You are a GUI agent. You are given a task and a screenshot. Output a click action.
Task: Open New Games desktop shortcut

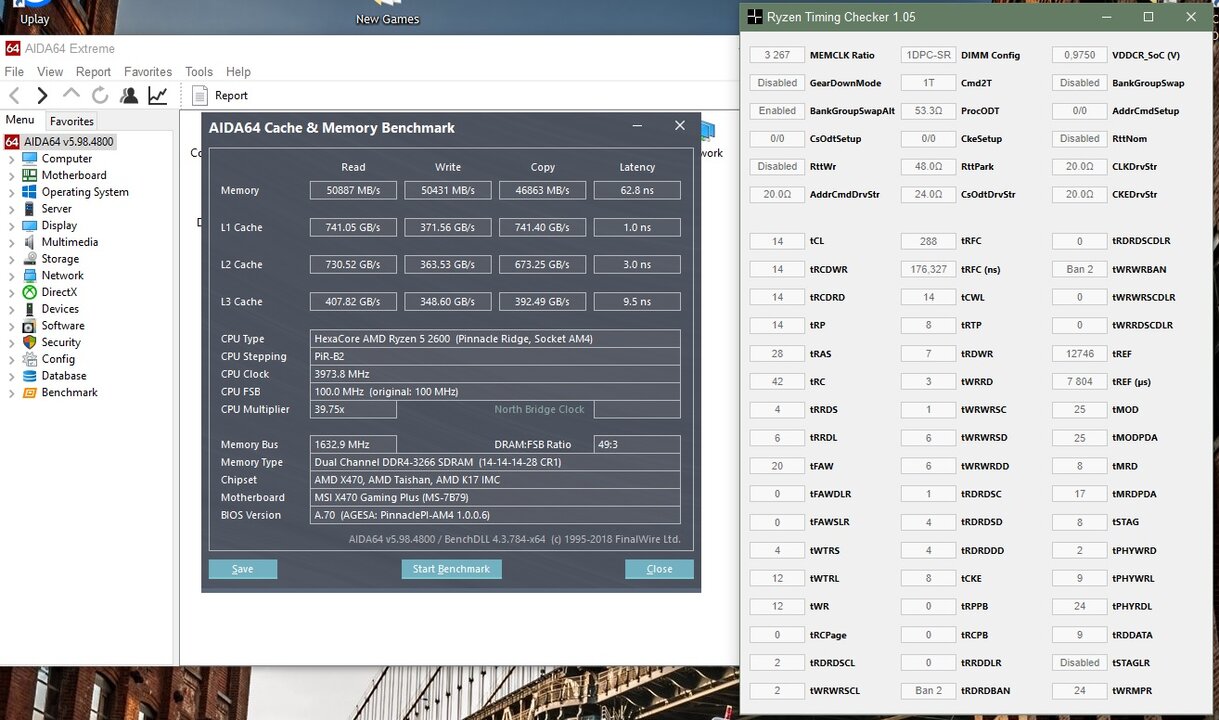[x=387, y=13]
